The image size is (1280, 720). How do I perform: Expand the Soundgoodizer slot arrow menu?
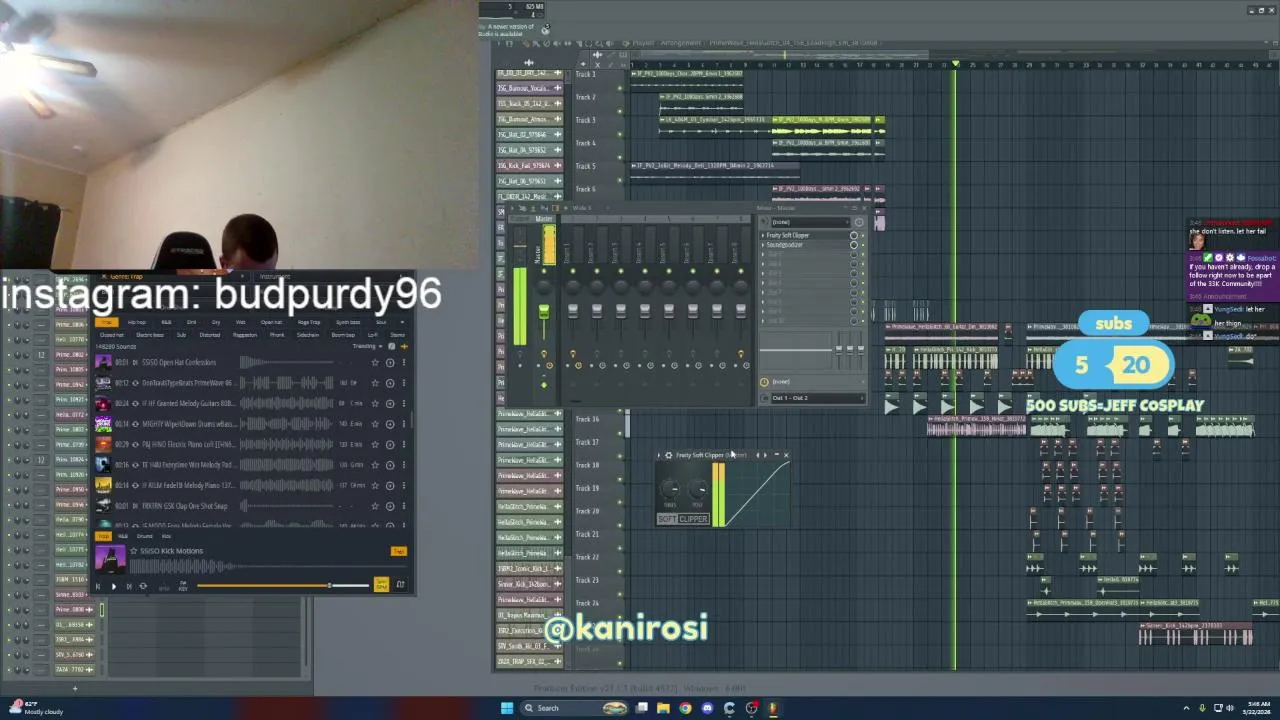coord(762,245)
